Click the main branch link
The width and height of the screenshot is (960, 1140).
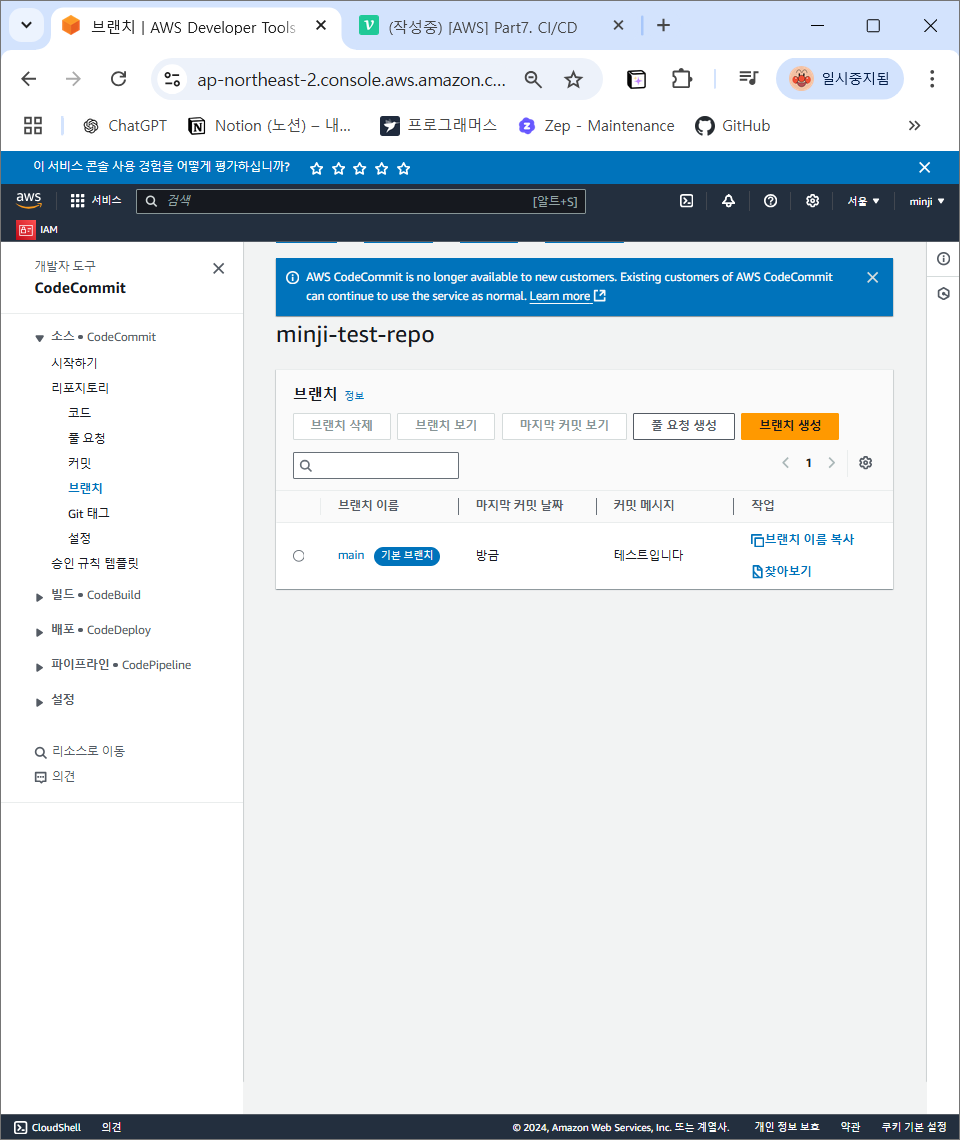(351, 555)
